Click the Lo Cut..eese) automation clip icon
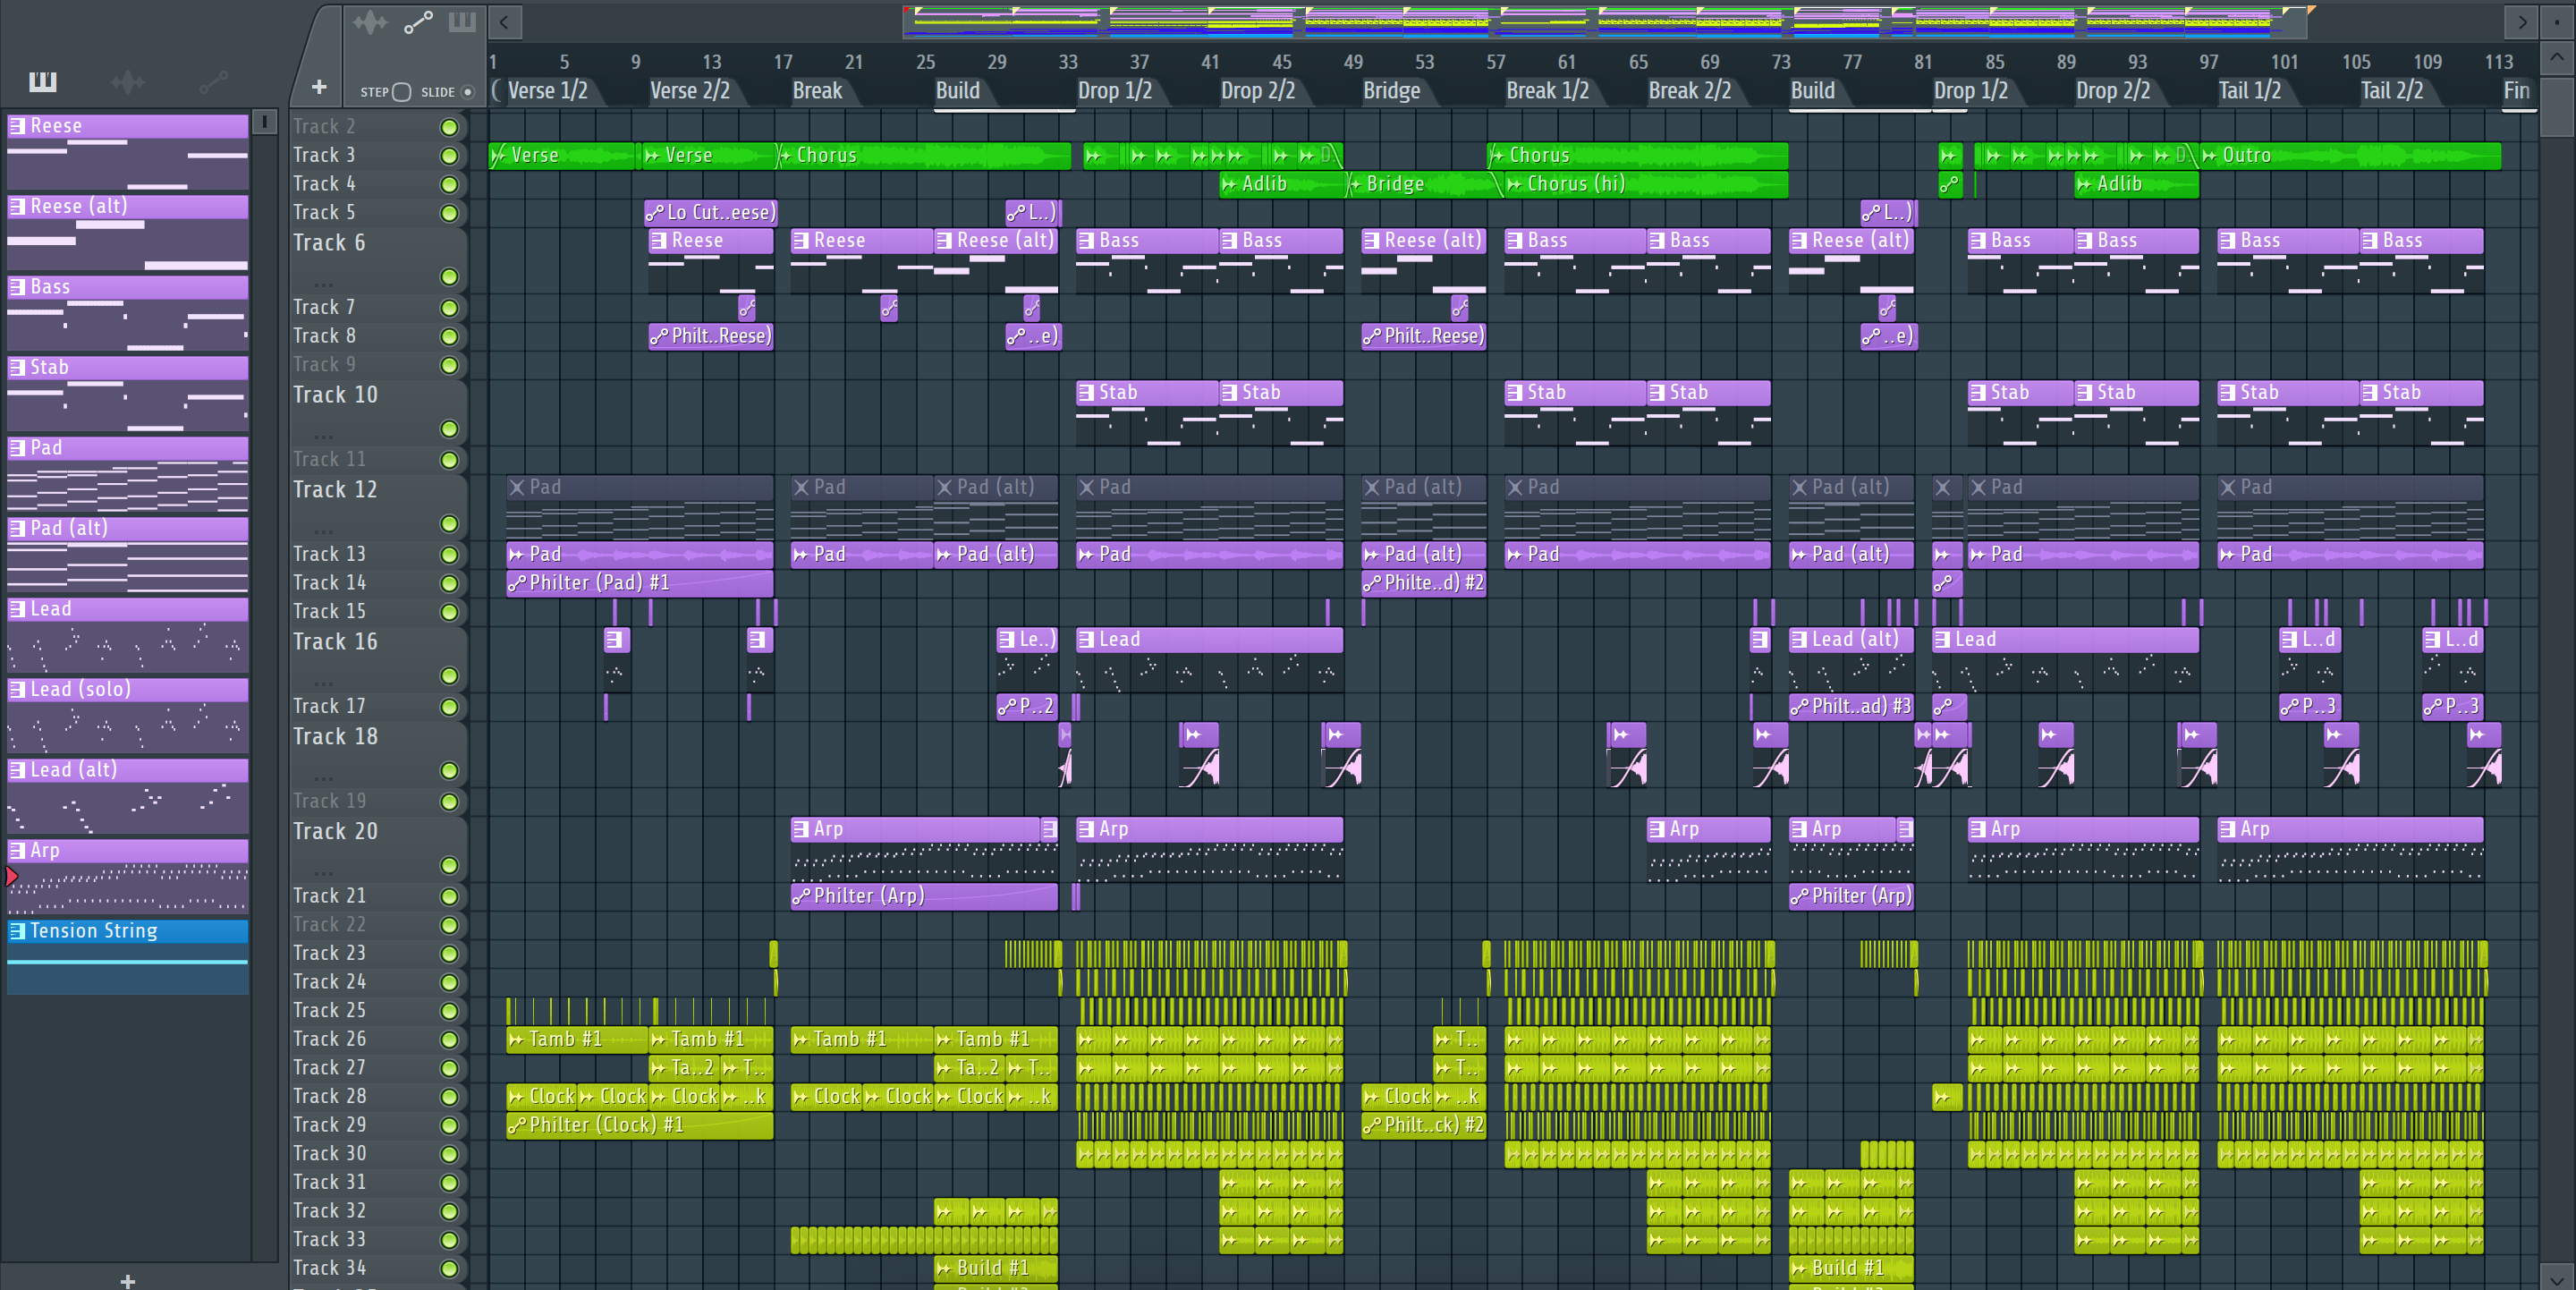Viewport: 2576px width, 1290px height. [x=654, y=213]
